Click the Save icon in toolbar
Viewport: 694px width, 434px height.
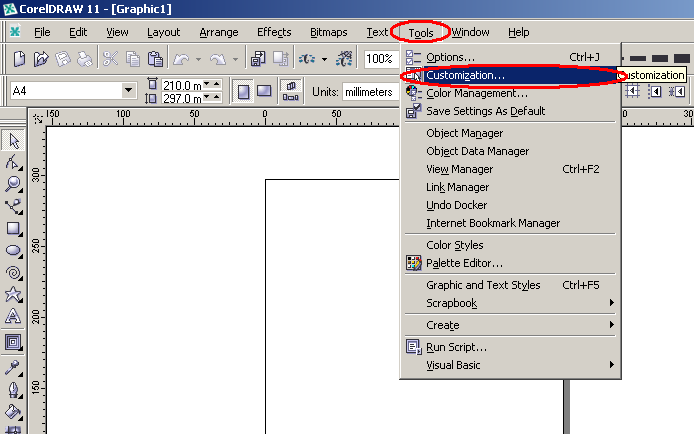pyautogui.click(x=63, y=58)
